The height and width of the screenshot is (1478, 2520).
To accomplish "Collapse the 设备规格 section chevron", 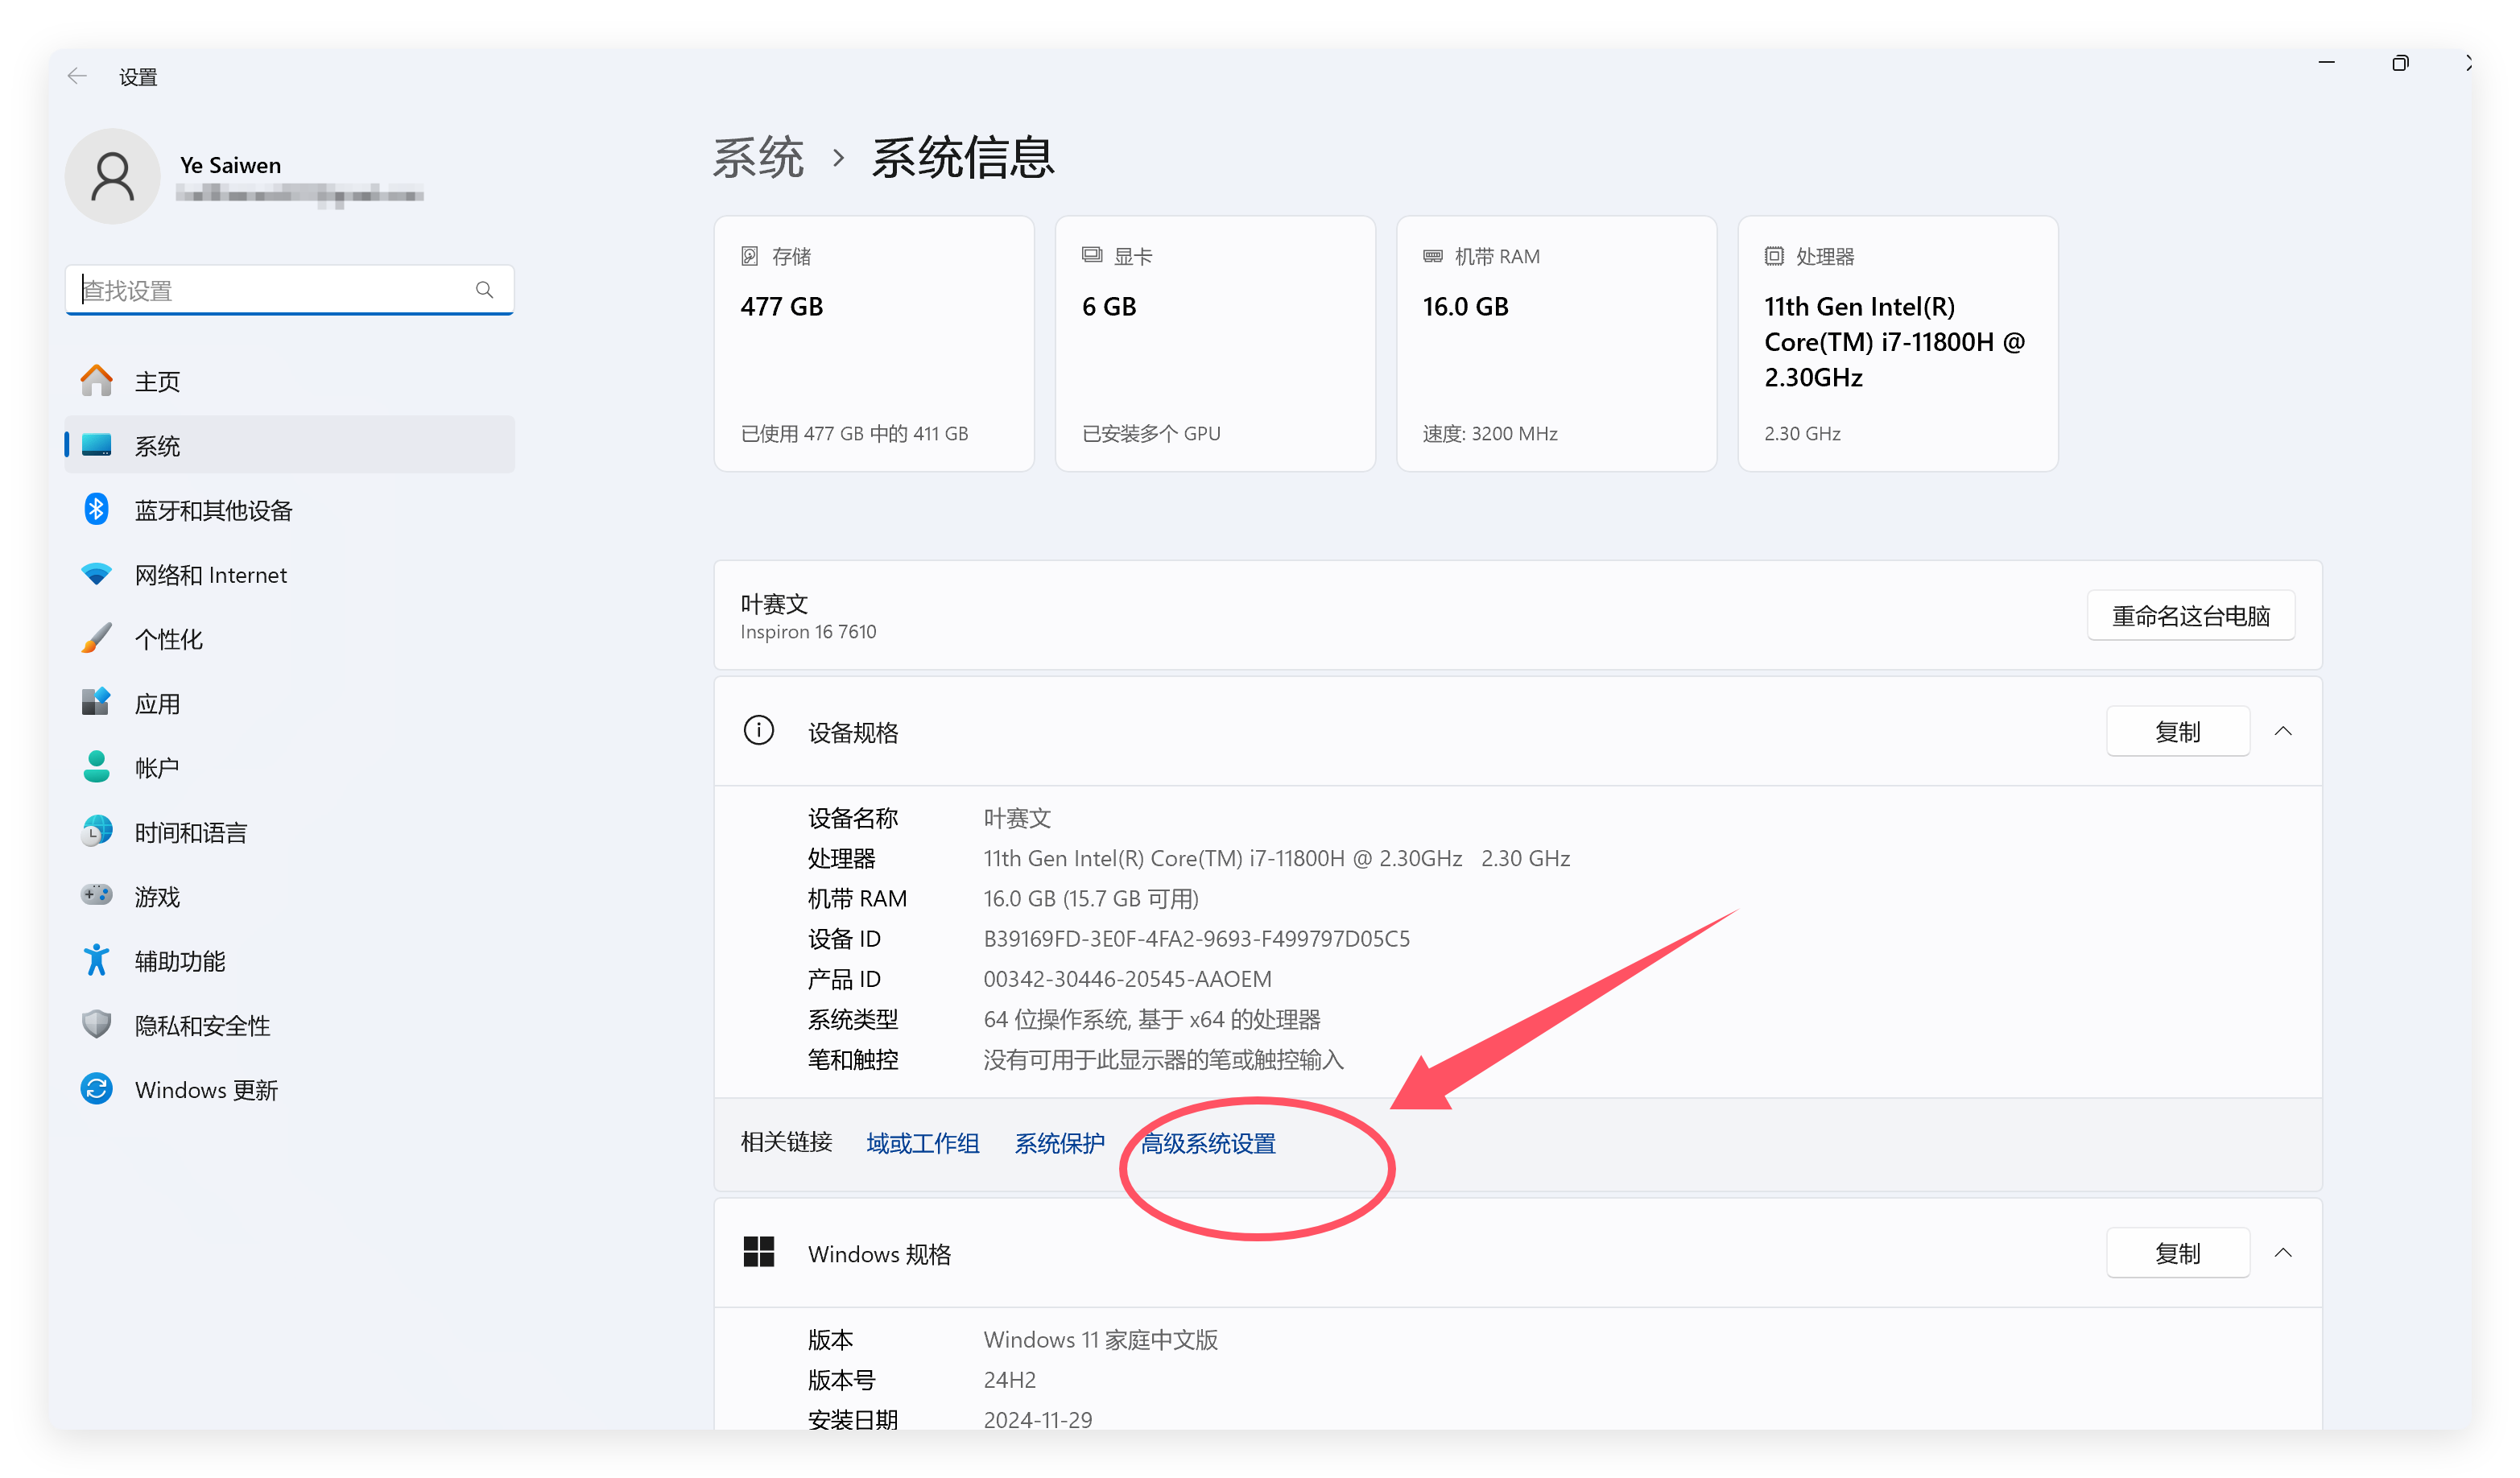I will (x=2283, y=731).
